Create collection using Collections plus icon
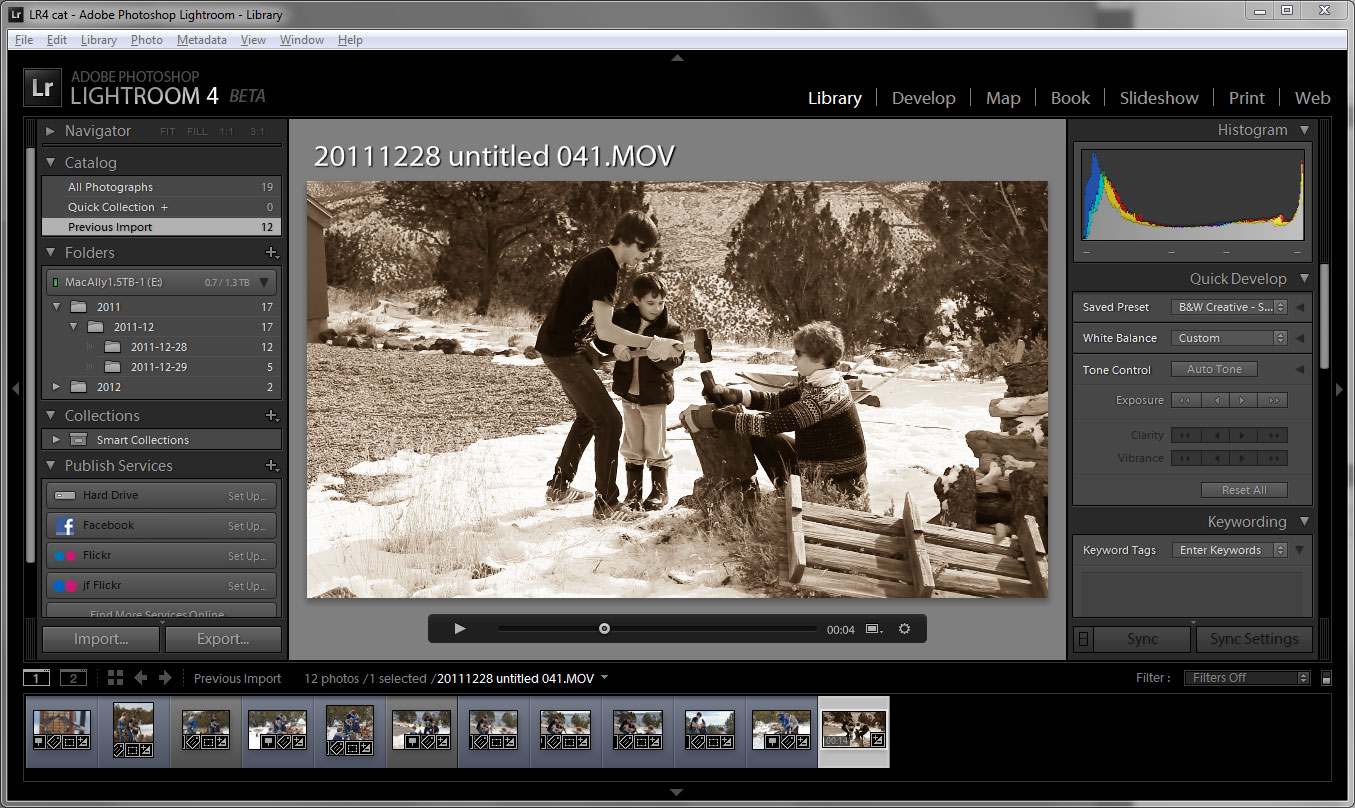This screenshot has height=808, width=1355. point(271,416)
